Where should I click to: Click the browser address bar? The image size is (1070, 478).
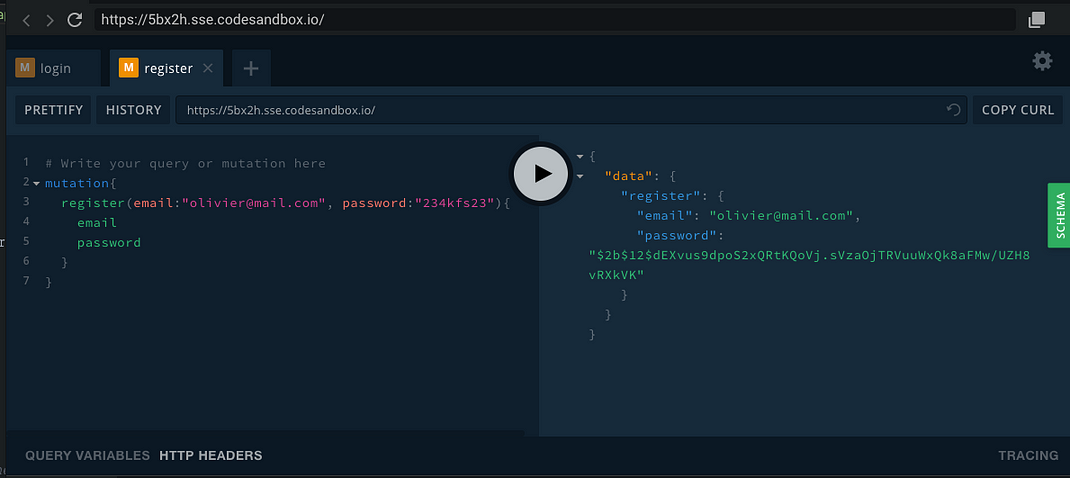click(x=555, y=20)
